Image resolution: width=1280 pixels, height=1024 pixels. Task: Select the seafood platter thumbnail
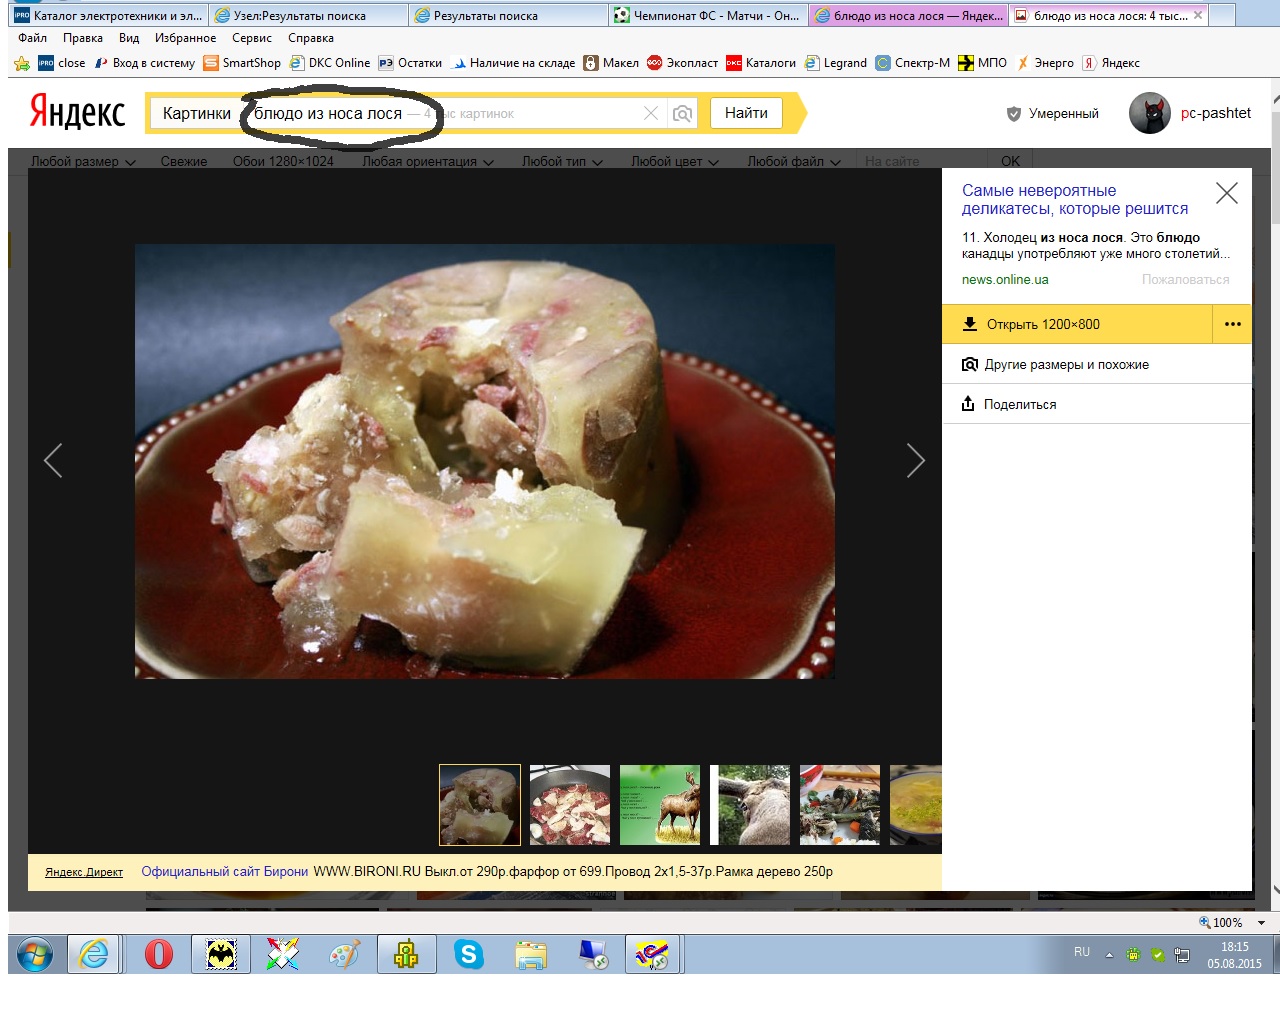pos(840,805)
